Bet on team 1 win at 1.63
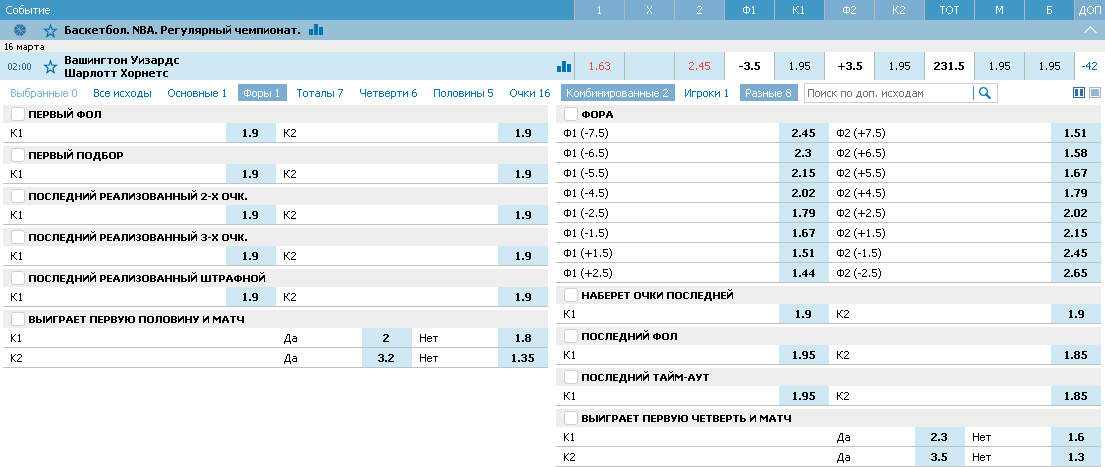The image size is (1105, 467). tap(600, 66)
